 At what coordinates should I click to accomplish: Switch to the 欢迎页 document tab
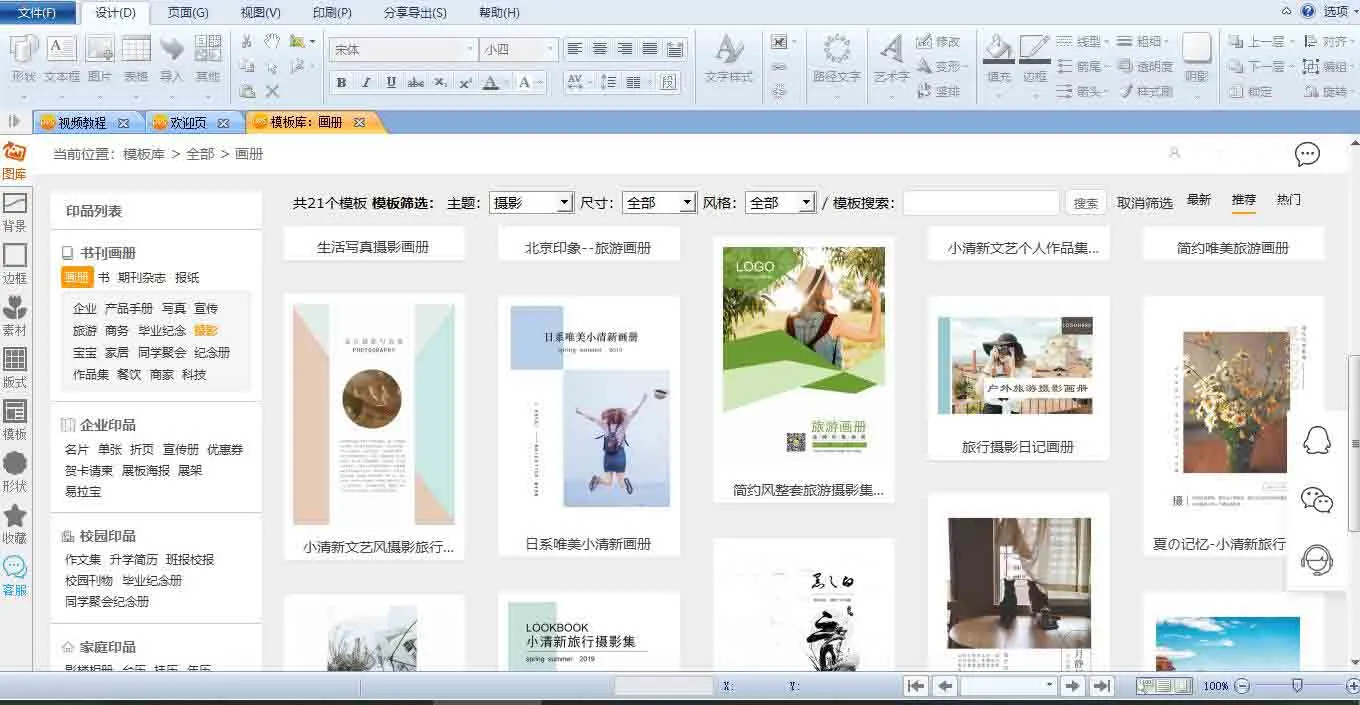(187, 123)
